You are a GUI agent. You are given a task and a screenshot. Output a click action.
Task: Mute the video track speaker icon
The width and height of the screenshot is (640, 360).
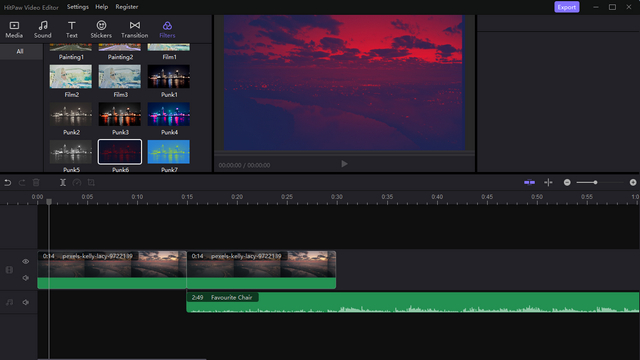[x=26, y=278]
